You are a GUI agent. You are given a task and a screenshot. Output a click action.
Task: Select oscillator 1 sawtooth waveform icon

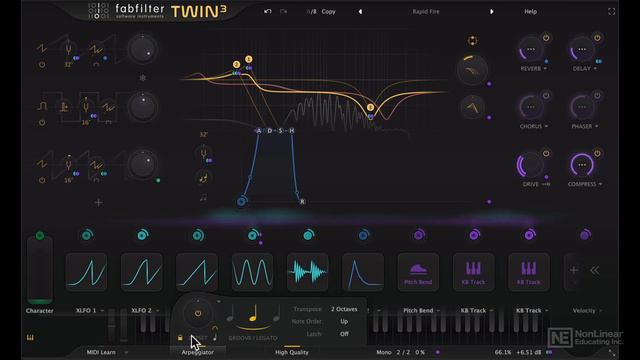pos(42,49)
